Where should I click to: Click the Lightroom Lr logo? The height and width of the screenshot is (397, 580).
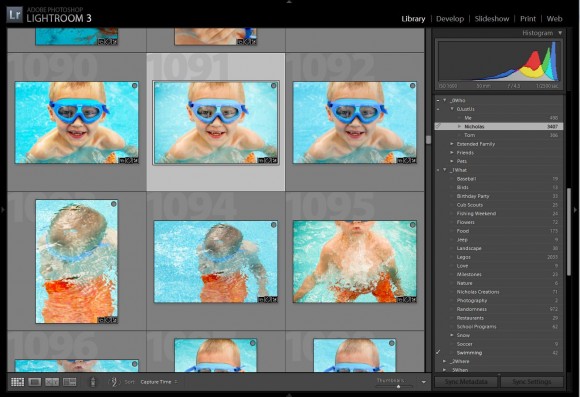(x=14, y=15)
